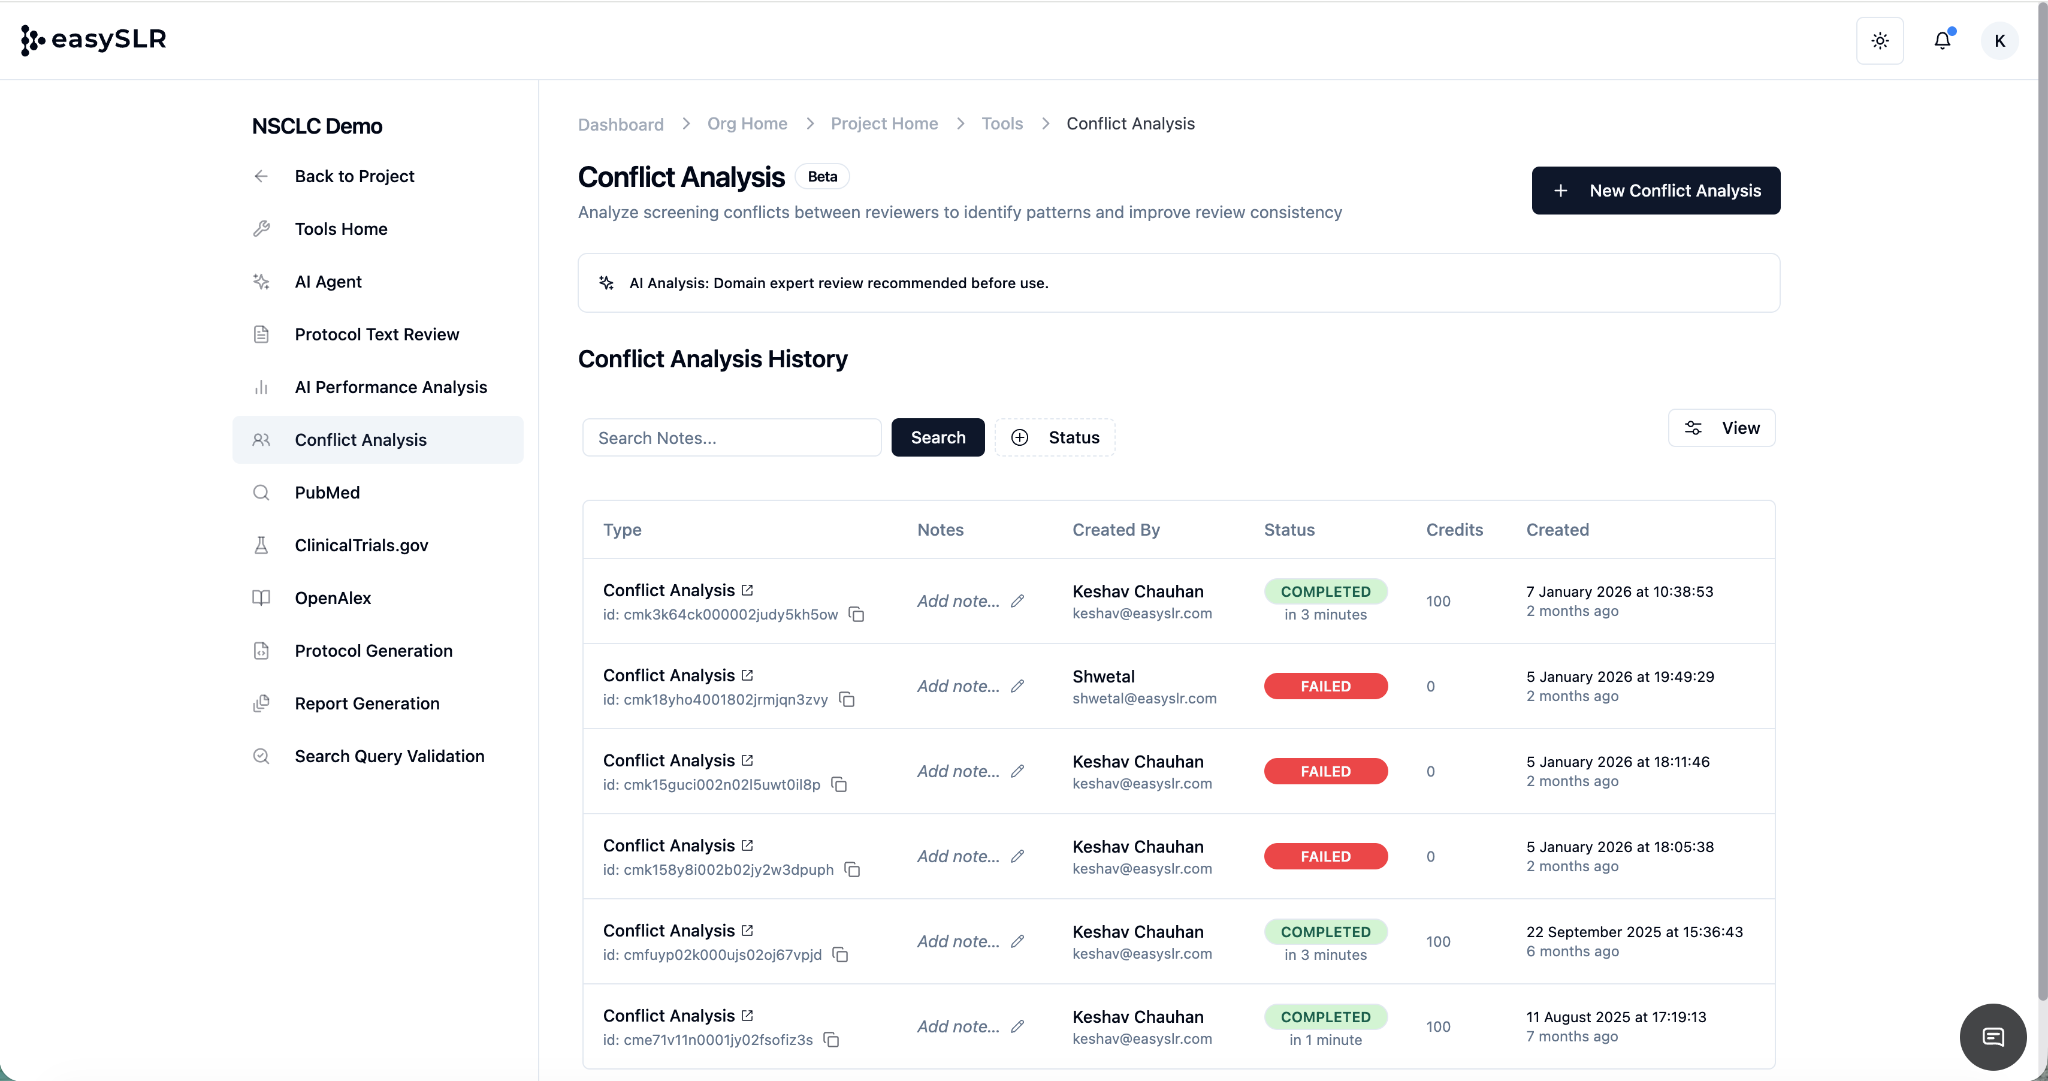Click the New Conflict Analysis button
The width and height of the screenshot is (2048, 1081).
tap(1655, 190)
